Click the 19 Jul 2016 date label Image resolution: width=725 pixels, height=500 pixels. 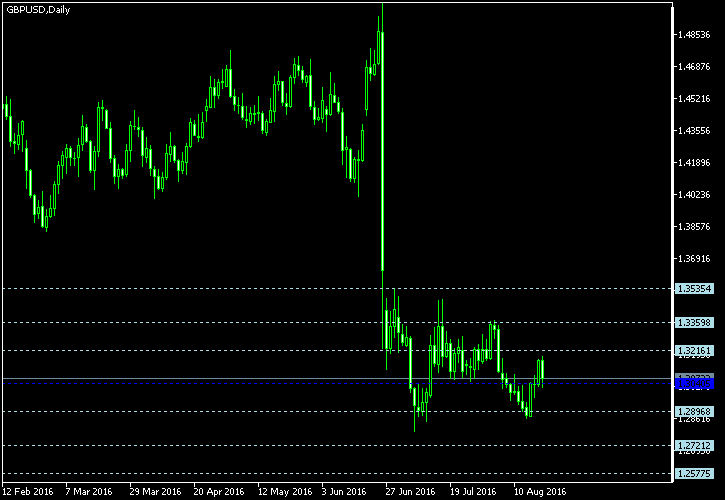tap(473, 491)
